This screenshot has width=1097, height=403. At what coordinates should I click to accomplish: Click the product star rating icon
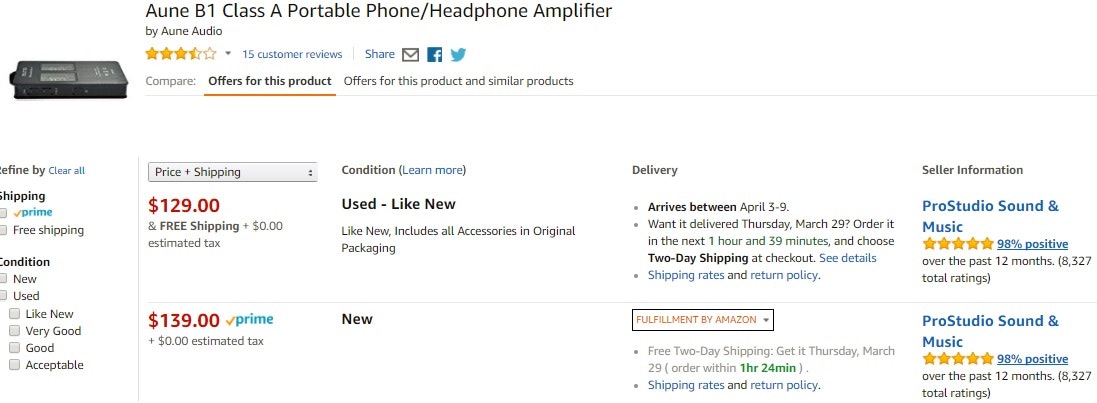180,54
